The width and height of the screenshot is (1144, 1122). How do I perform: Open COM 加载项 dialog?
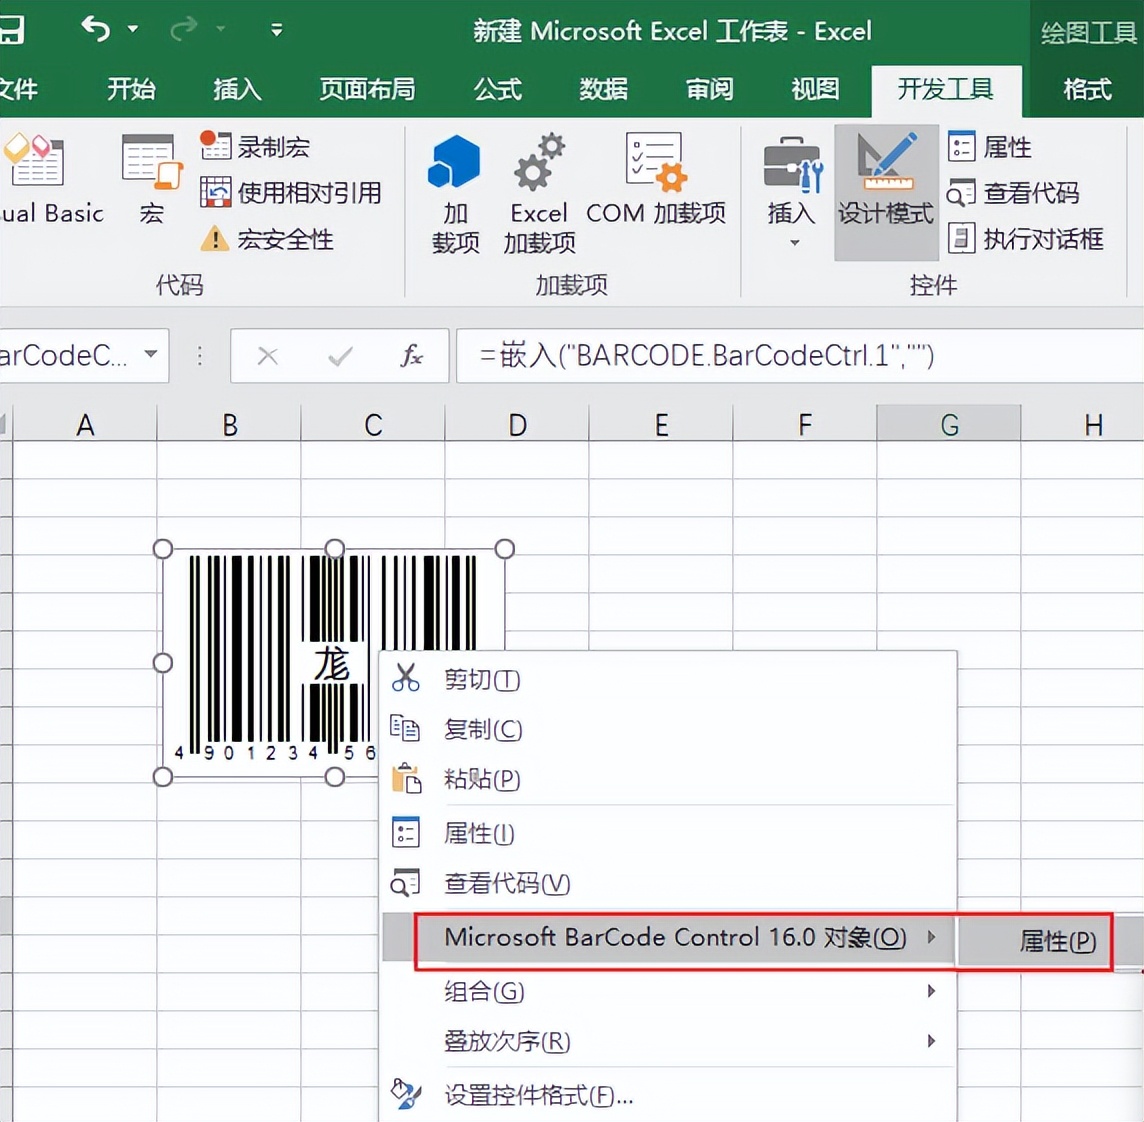pyautogui.click(x=655, y=179)
